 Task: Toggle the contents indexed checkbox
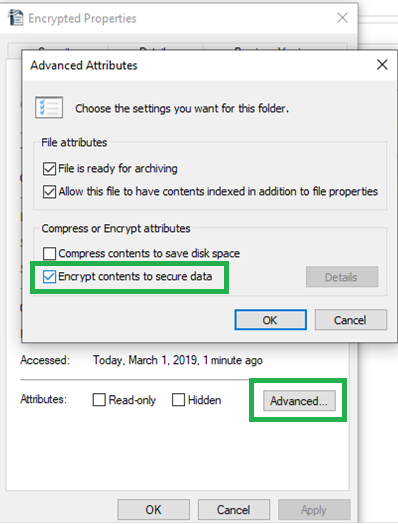tap(49, 192)
